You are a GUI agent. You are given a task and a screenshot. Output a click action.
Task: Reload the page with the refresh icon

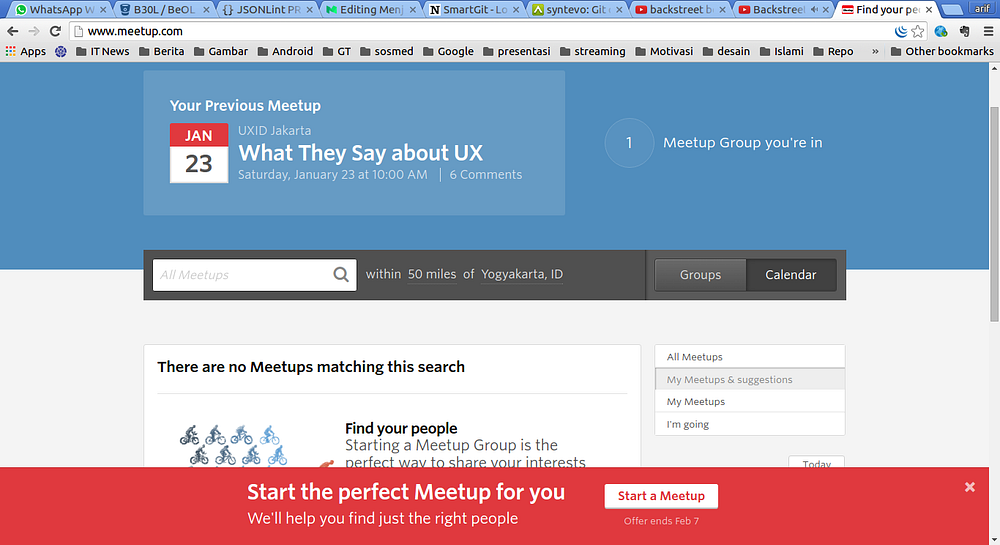click(55, 31)
